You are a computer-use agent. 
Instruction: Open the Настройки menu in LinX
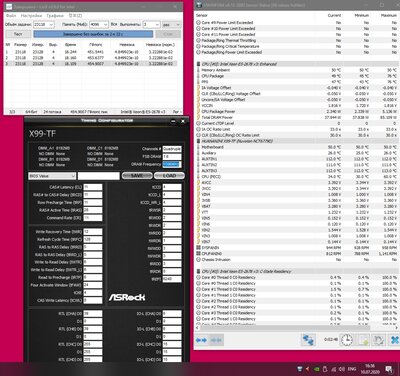(x=31, y=15)
